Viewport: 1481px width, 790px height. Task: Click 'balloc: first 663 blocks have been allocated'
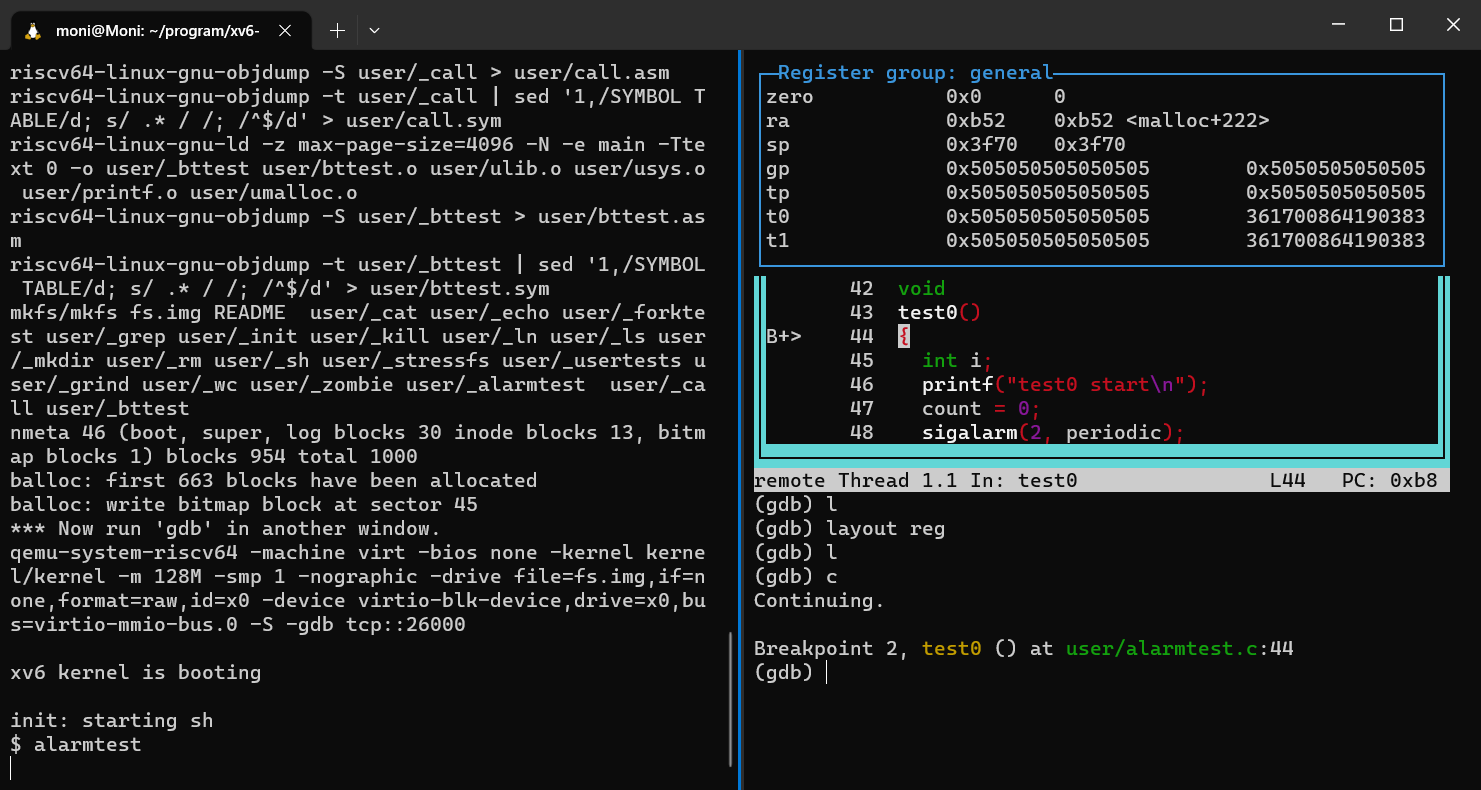[x=274, y=481]
